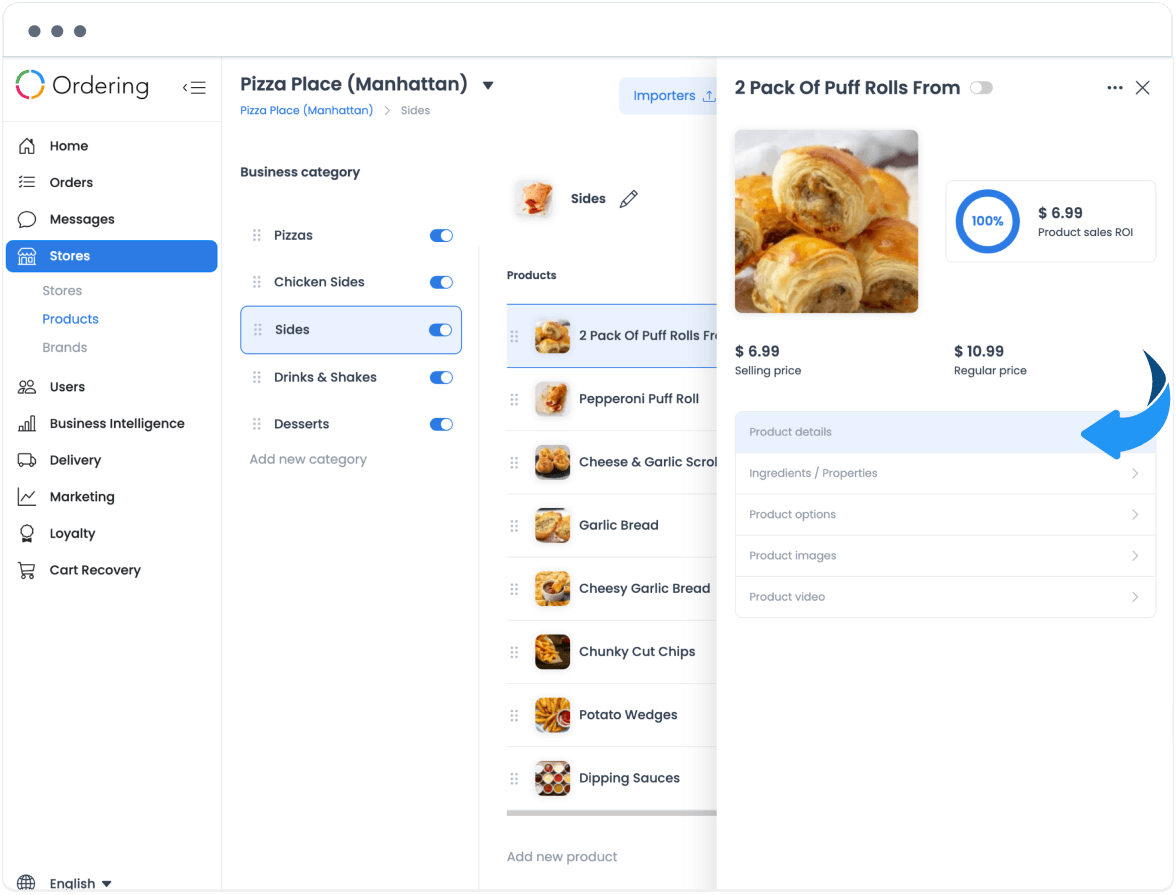The width and height of the screenshot is (1176, 895).
Task: Click the puff rolls product photo
Action: [826, 221]
